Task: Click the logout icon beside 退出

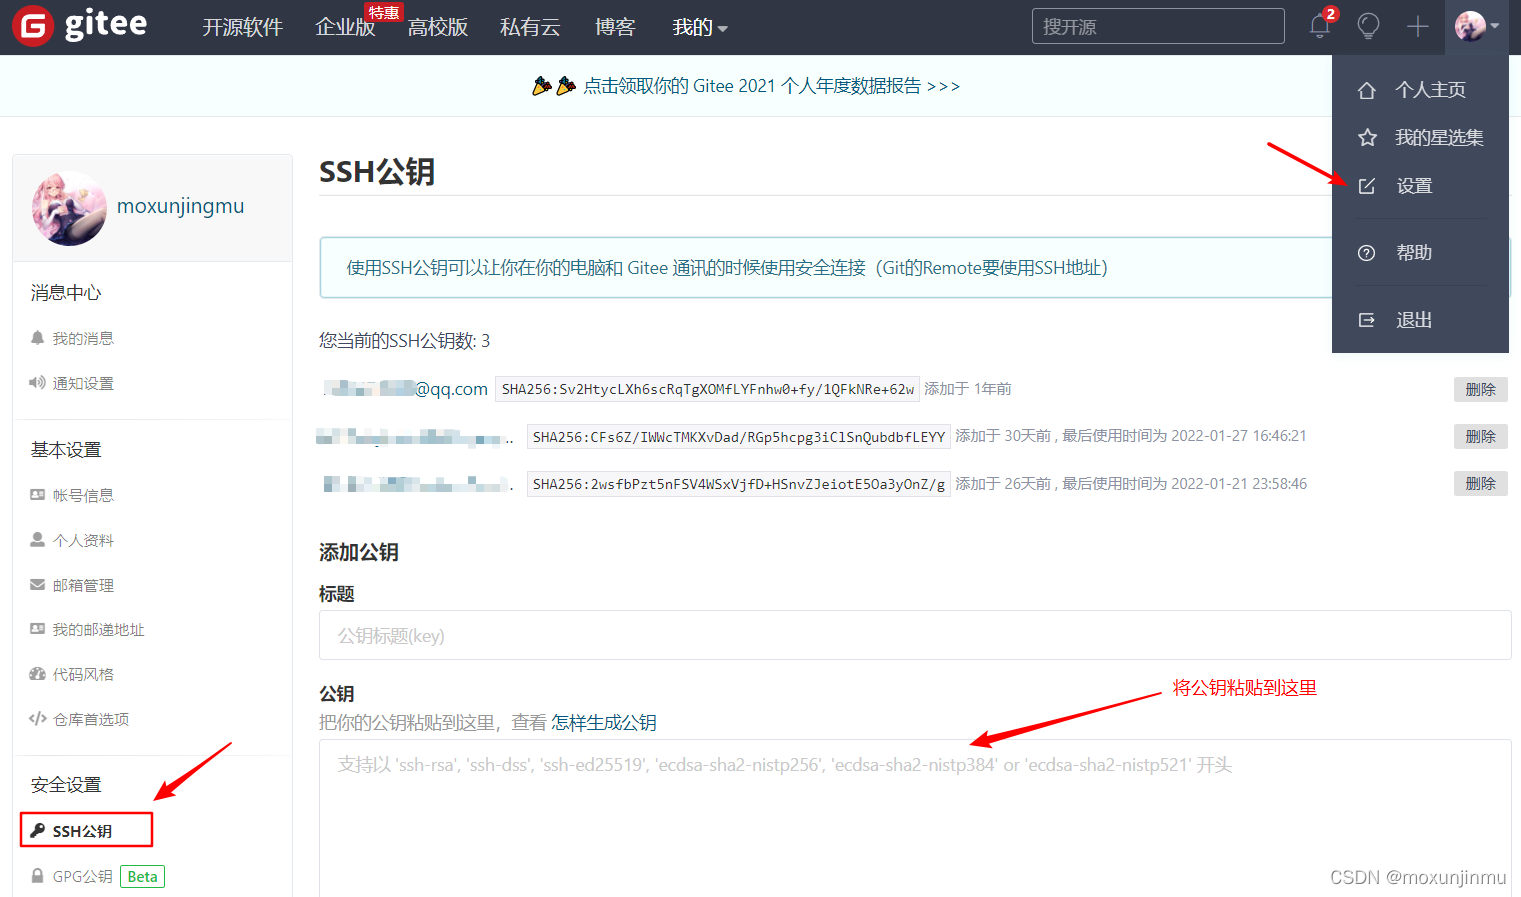Action: (x=1367, y=320)
